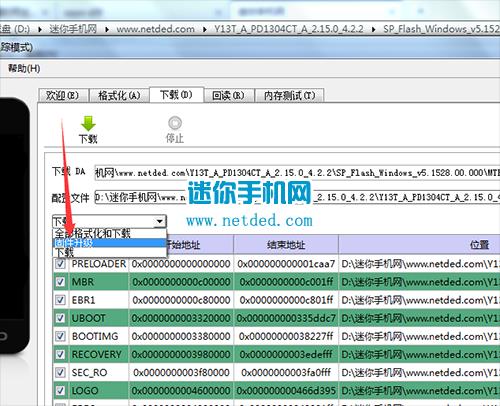Click the 结束地址 end address column header
The image size is (500, 406).
[x=286, y=245]
